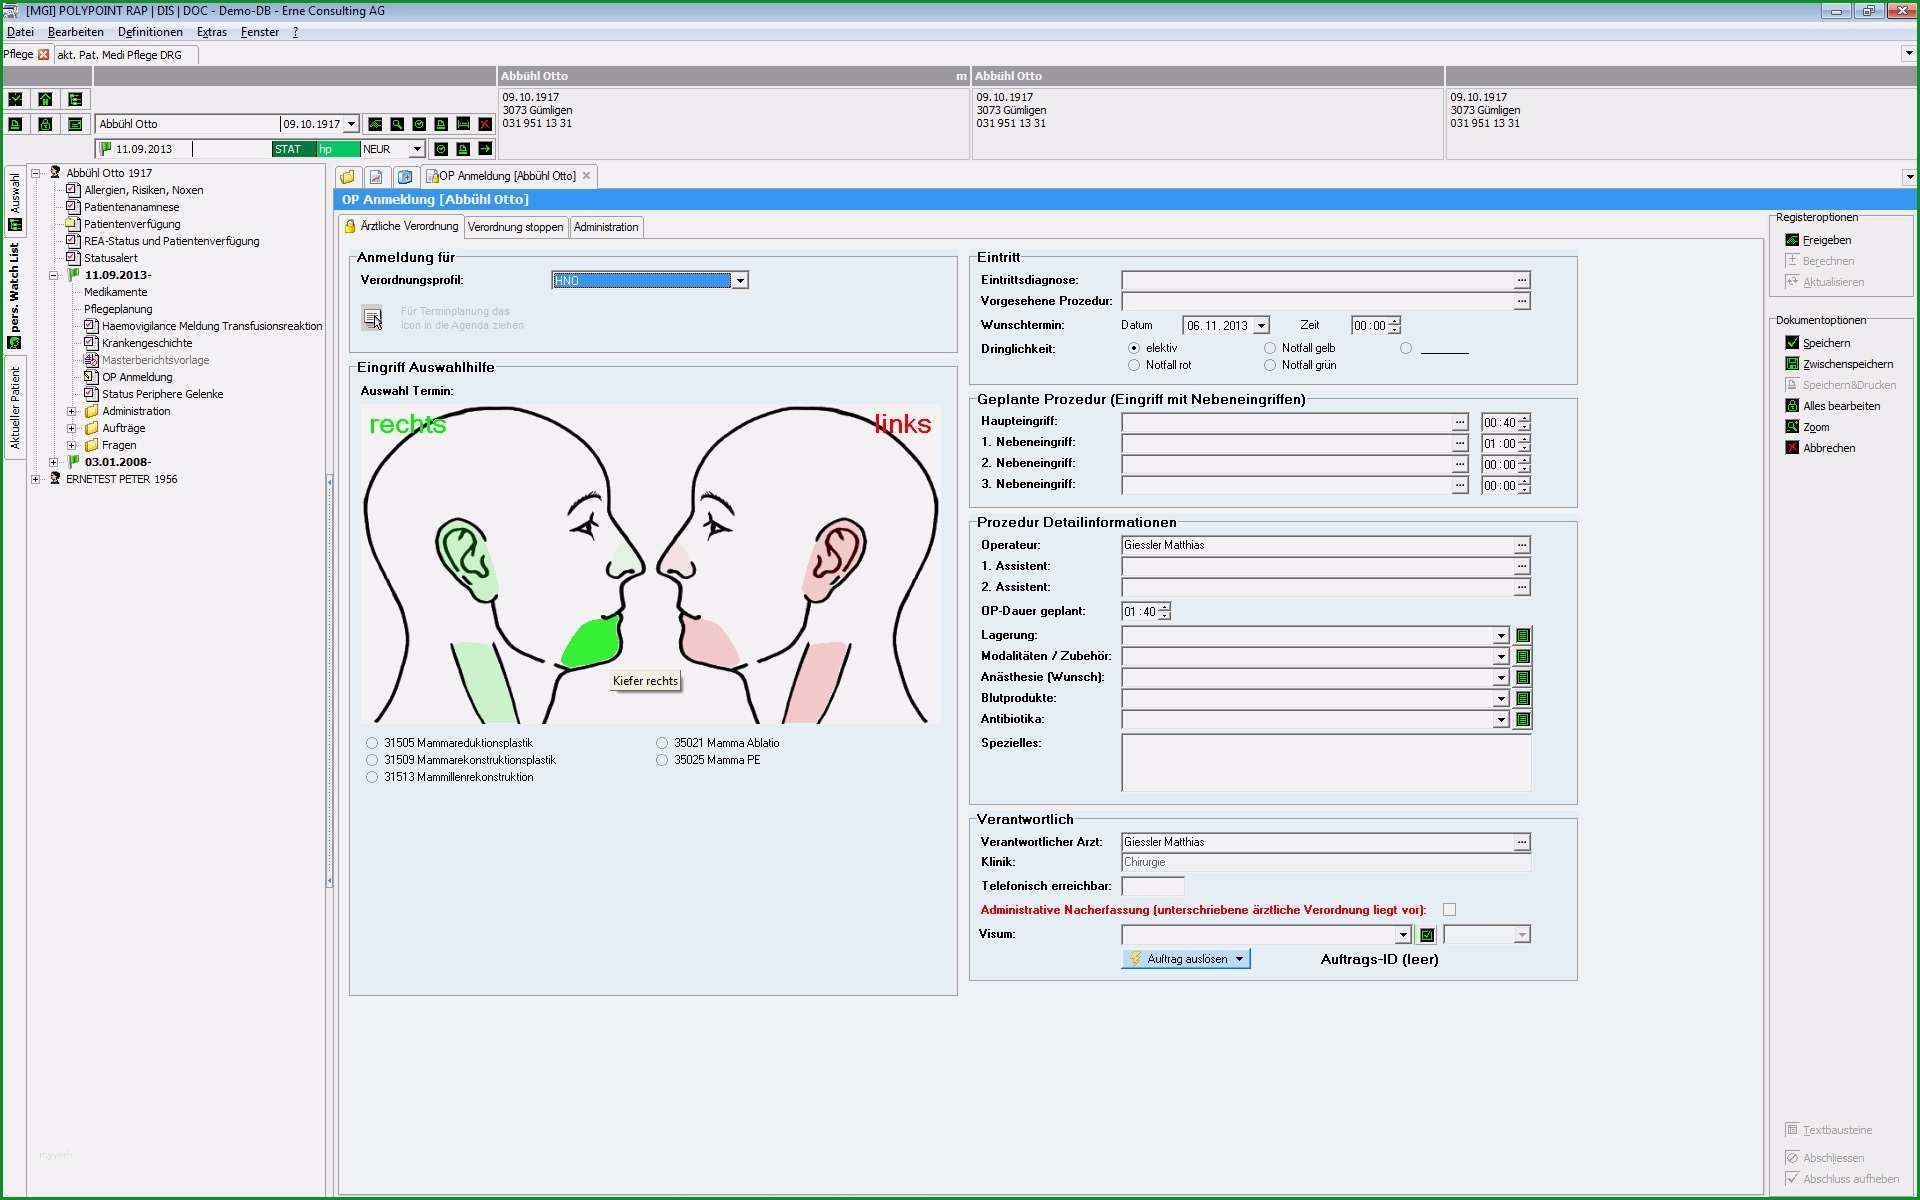
Task: Click the Alles bearbeiten icon
Action: pos(1792,406)
